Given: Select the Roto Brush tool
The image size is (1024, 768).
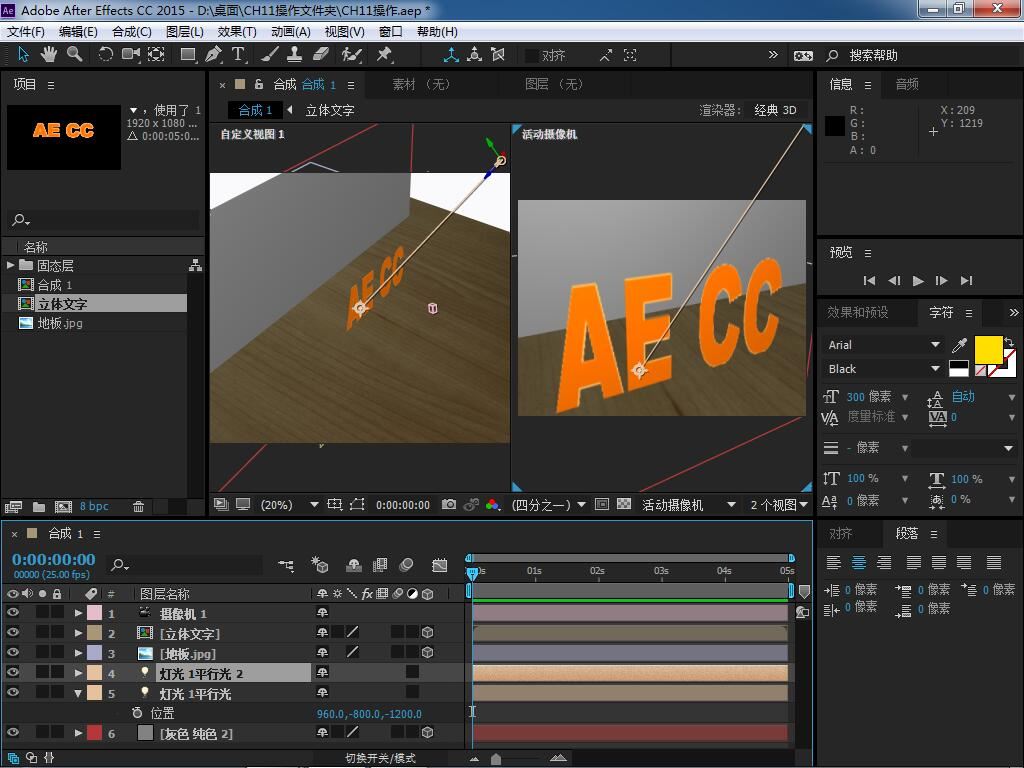Looking at the screenshot, I should click(x=351, y=55).
